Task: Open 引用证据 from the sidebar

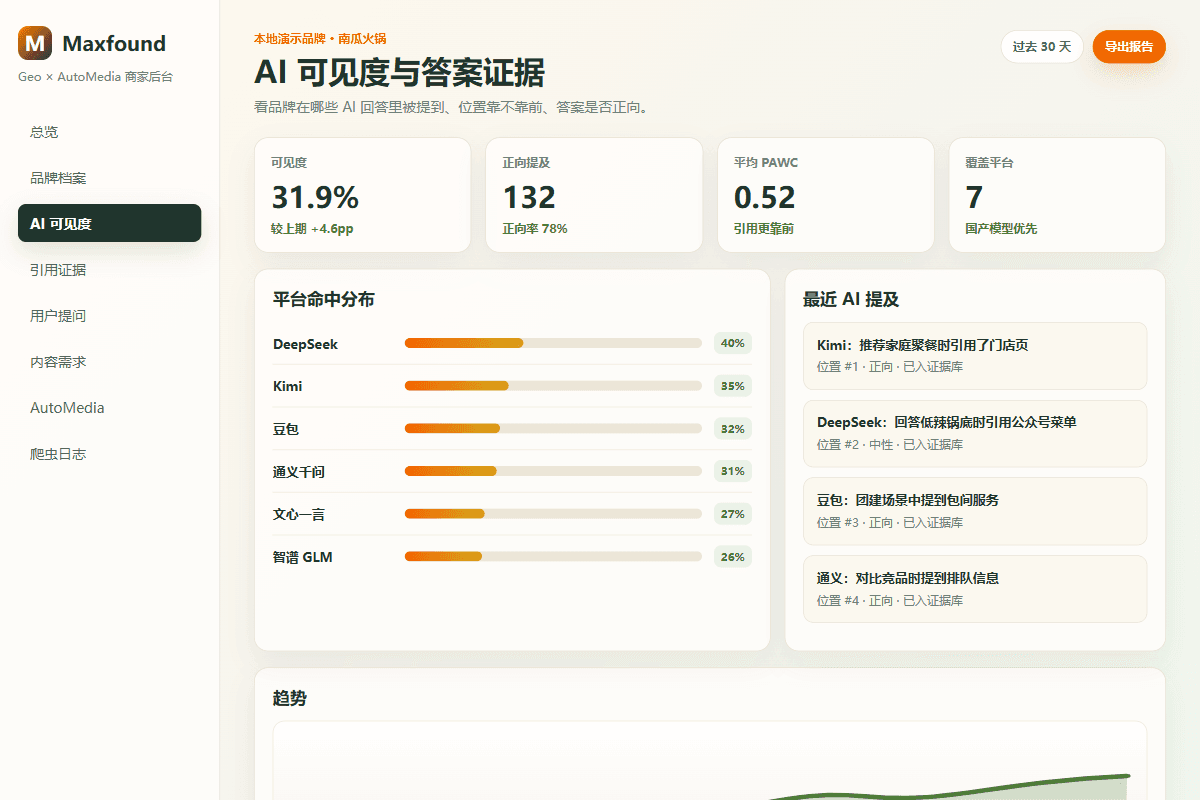Action: click(x=110, y=270)
